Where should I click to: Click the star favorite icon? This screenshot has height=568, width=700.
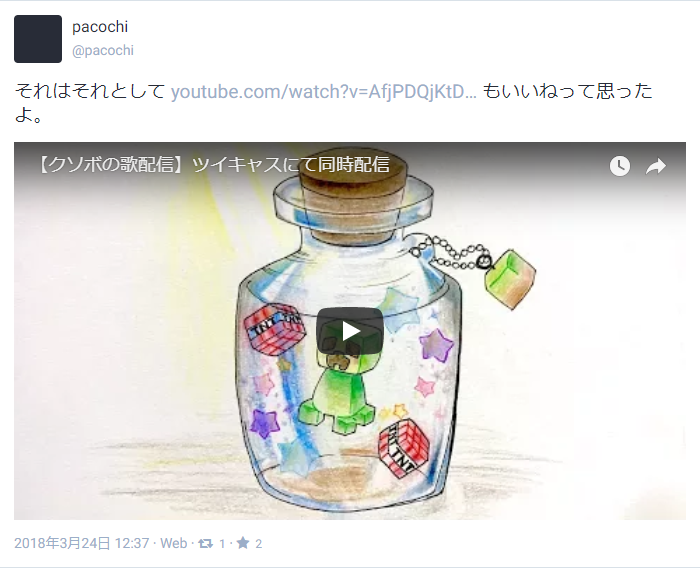click(243, 543)
